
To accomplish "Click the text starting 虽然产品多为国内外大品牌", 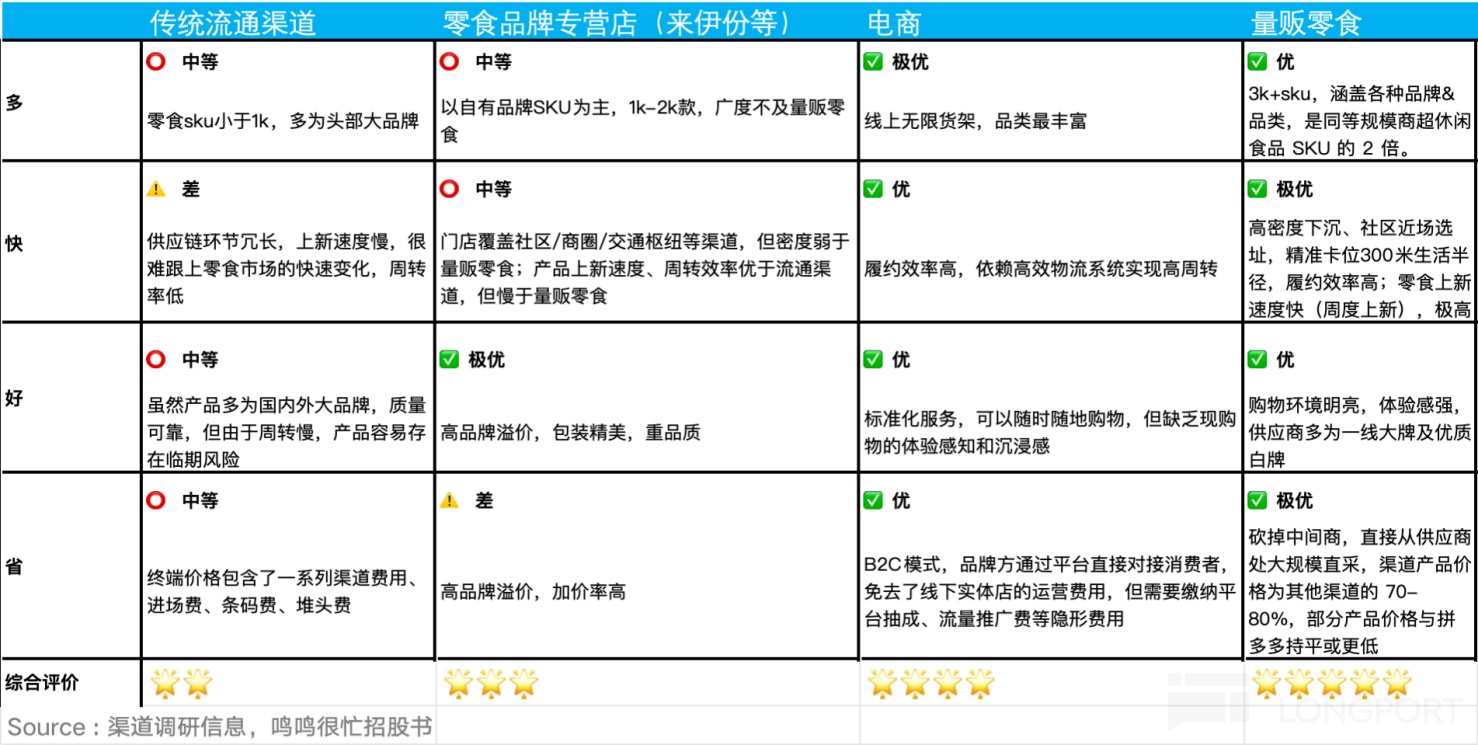I will tap(286, 432).
